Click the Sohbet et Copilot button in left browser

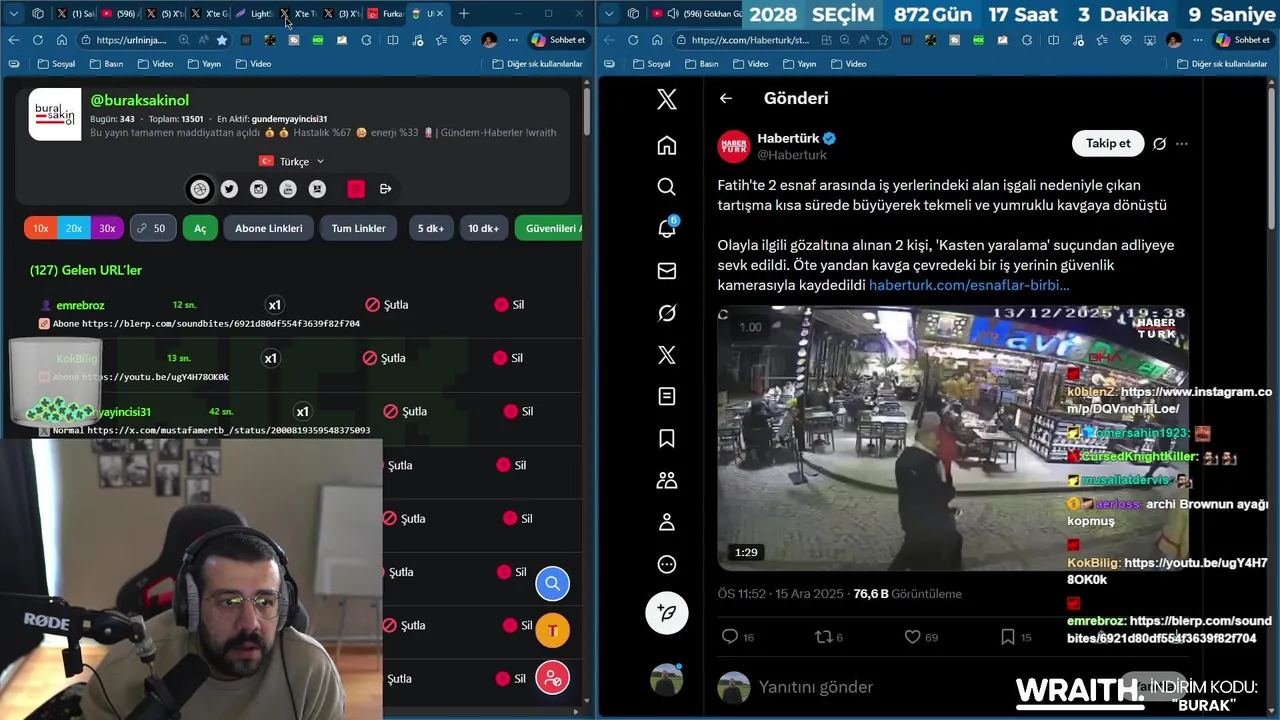click(x=558, y=40)
